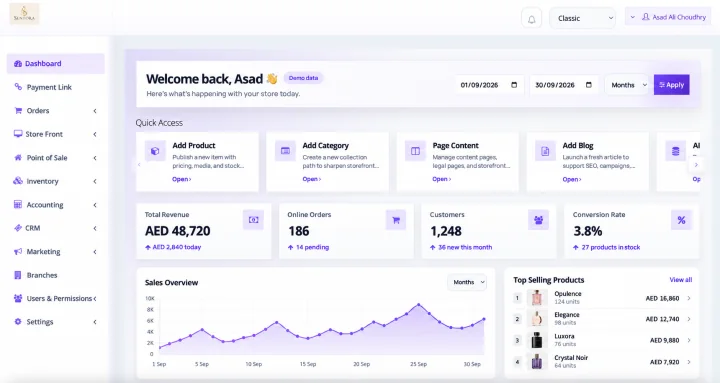Click Open link under Add Product
Image resolution: width=720 pixels, height=383 pixels.
click(182, 179)
